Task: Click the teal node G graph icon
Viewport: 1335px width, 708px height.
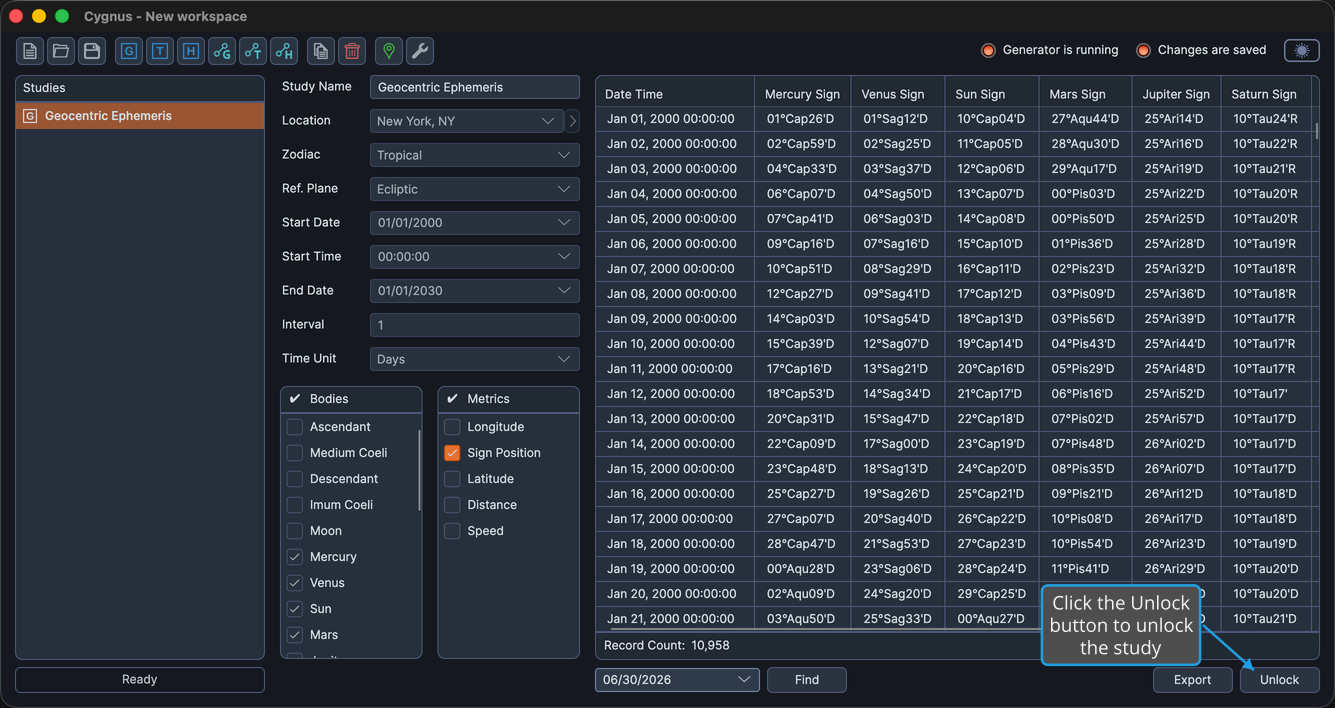Action: (222, 51)
